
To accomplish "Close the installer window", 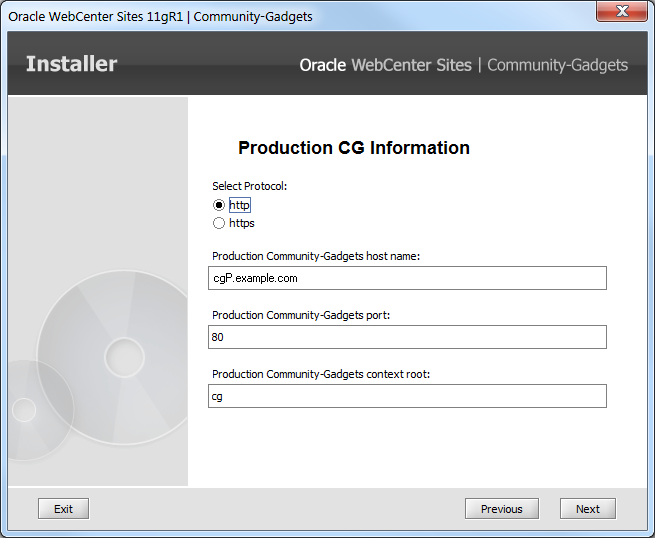I will coord(622,11).
